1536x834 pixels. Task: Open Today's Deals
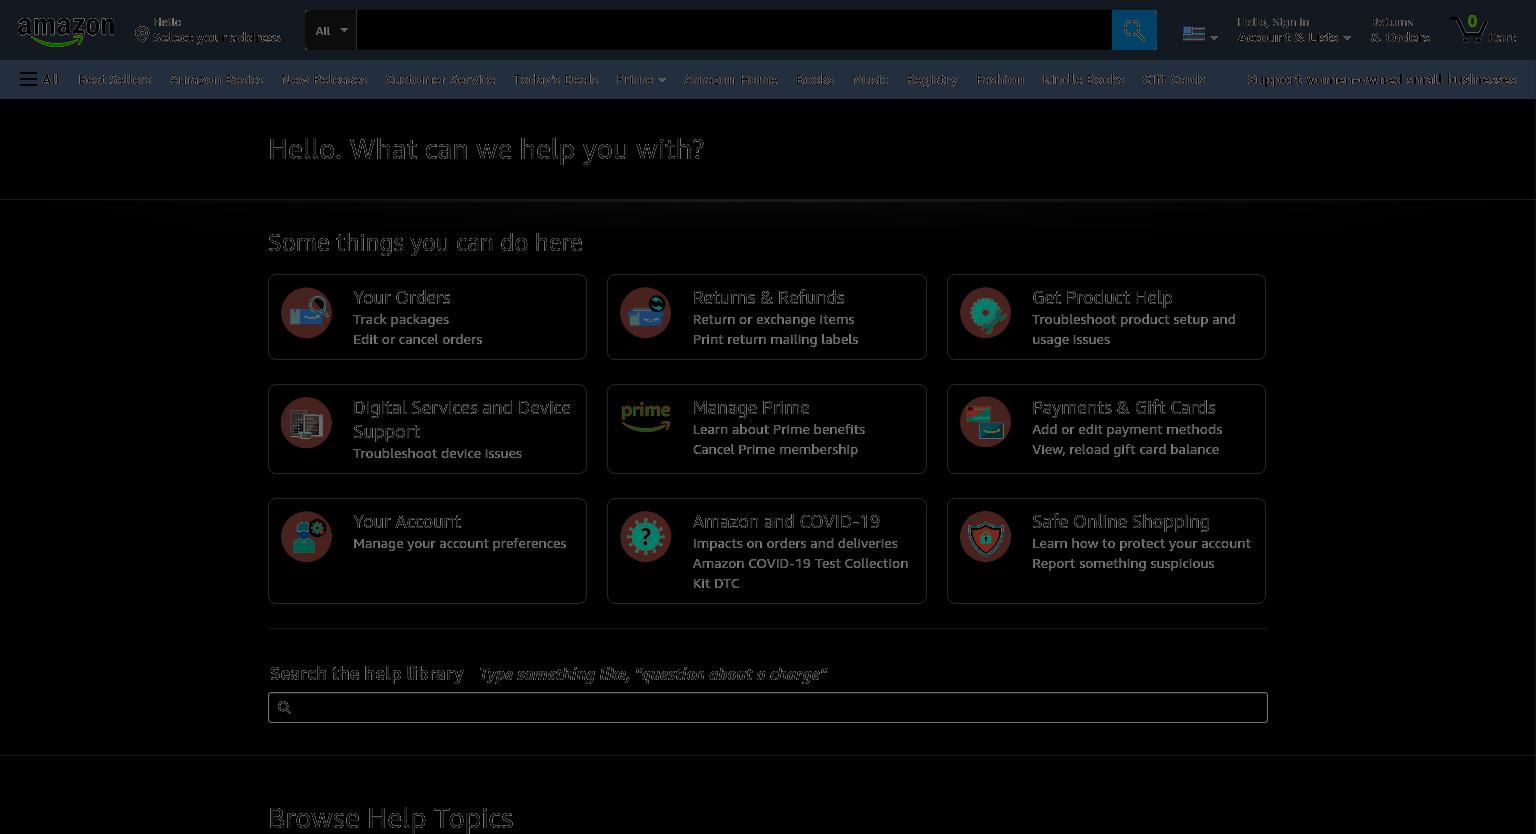[556, 79]
